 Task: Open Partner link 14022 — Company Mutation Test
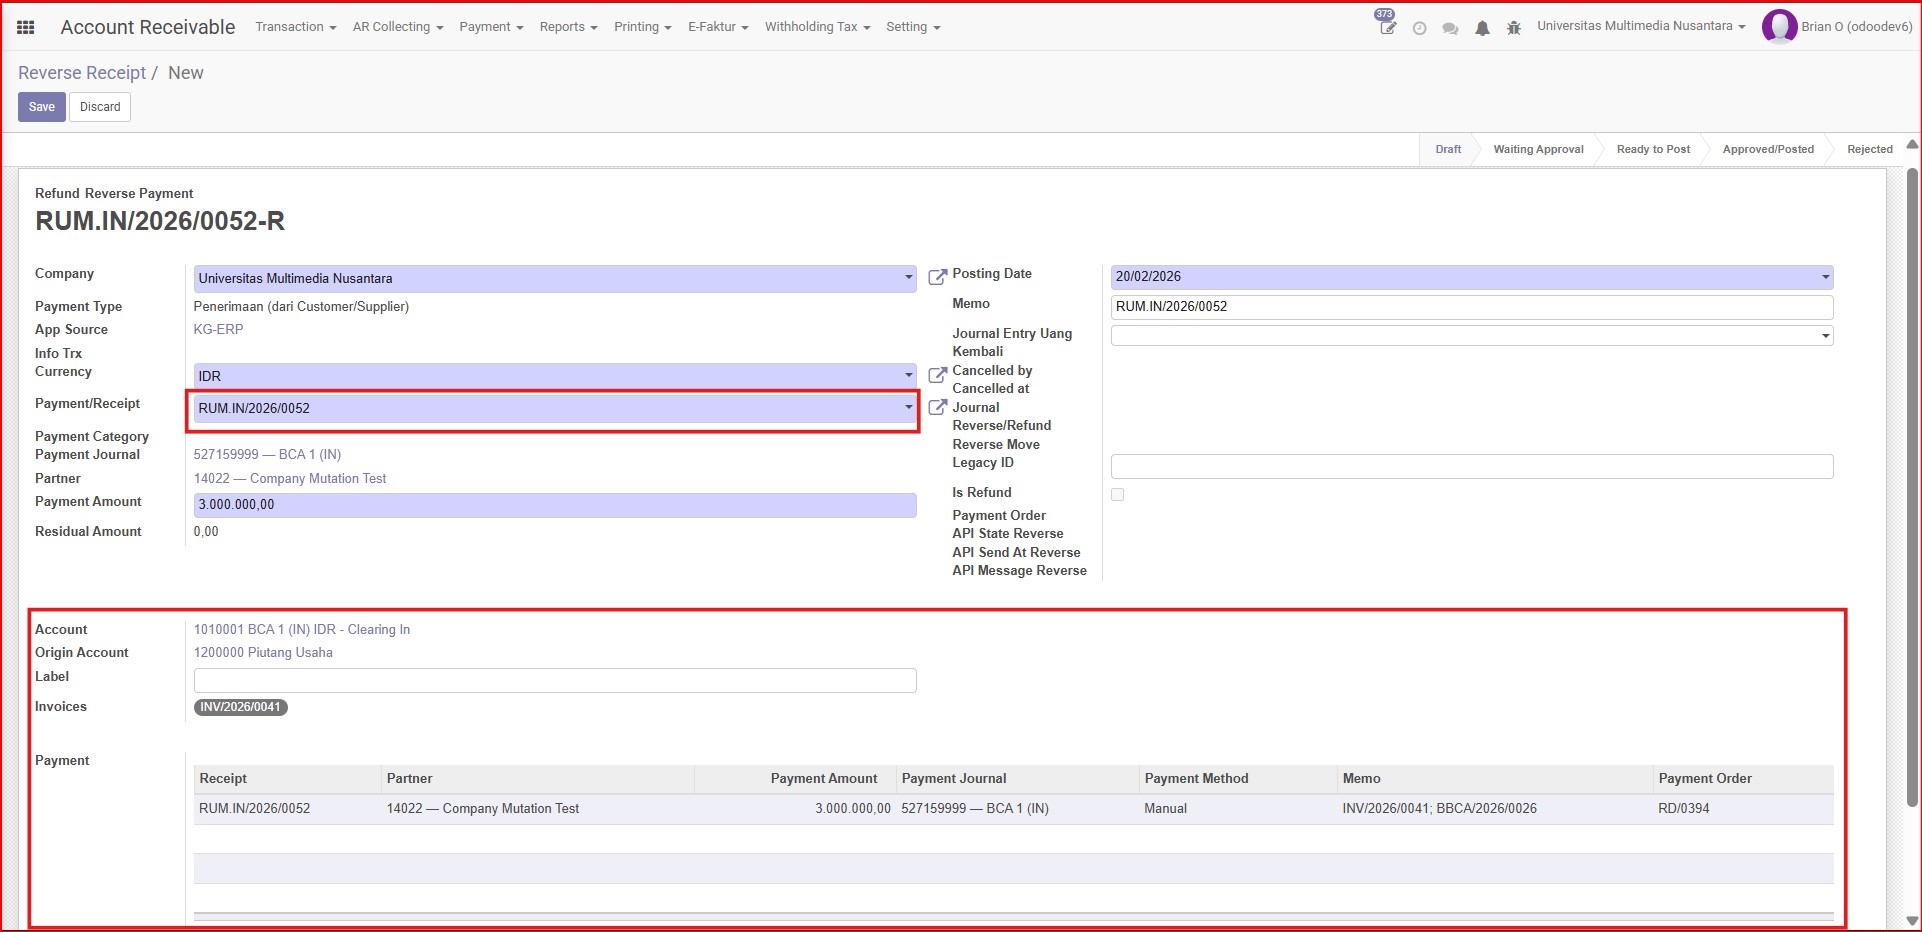(290, 478)
